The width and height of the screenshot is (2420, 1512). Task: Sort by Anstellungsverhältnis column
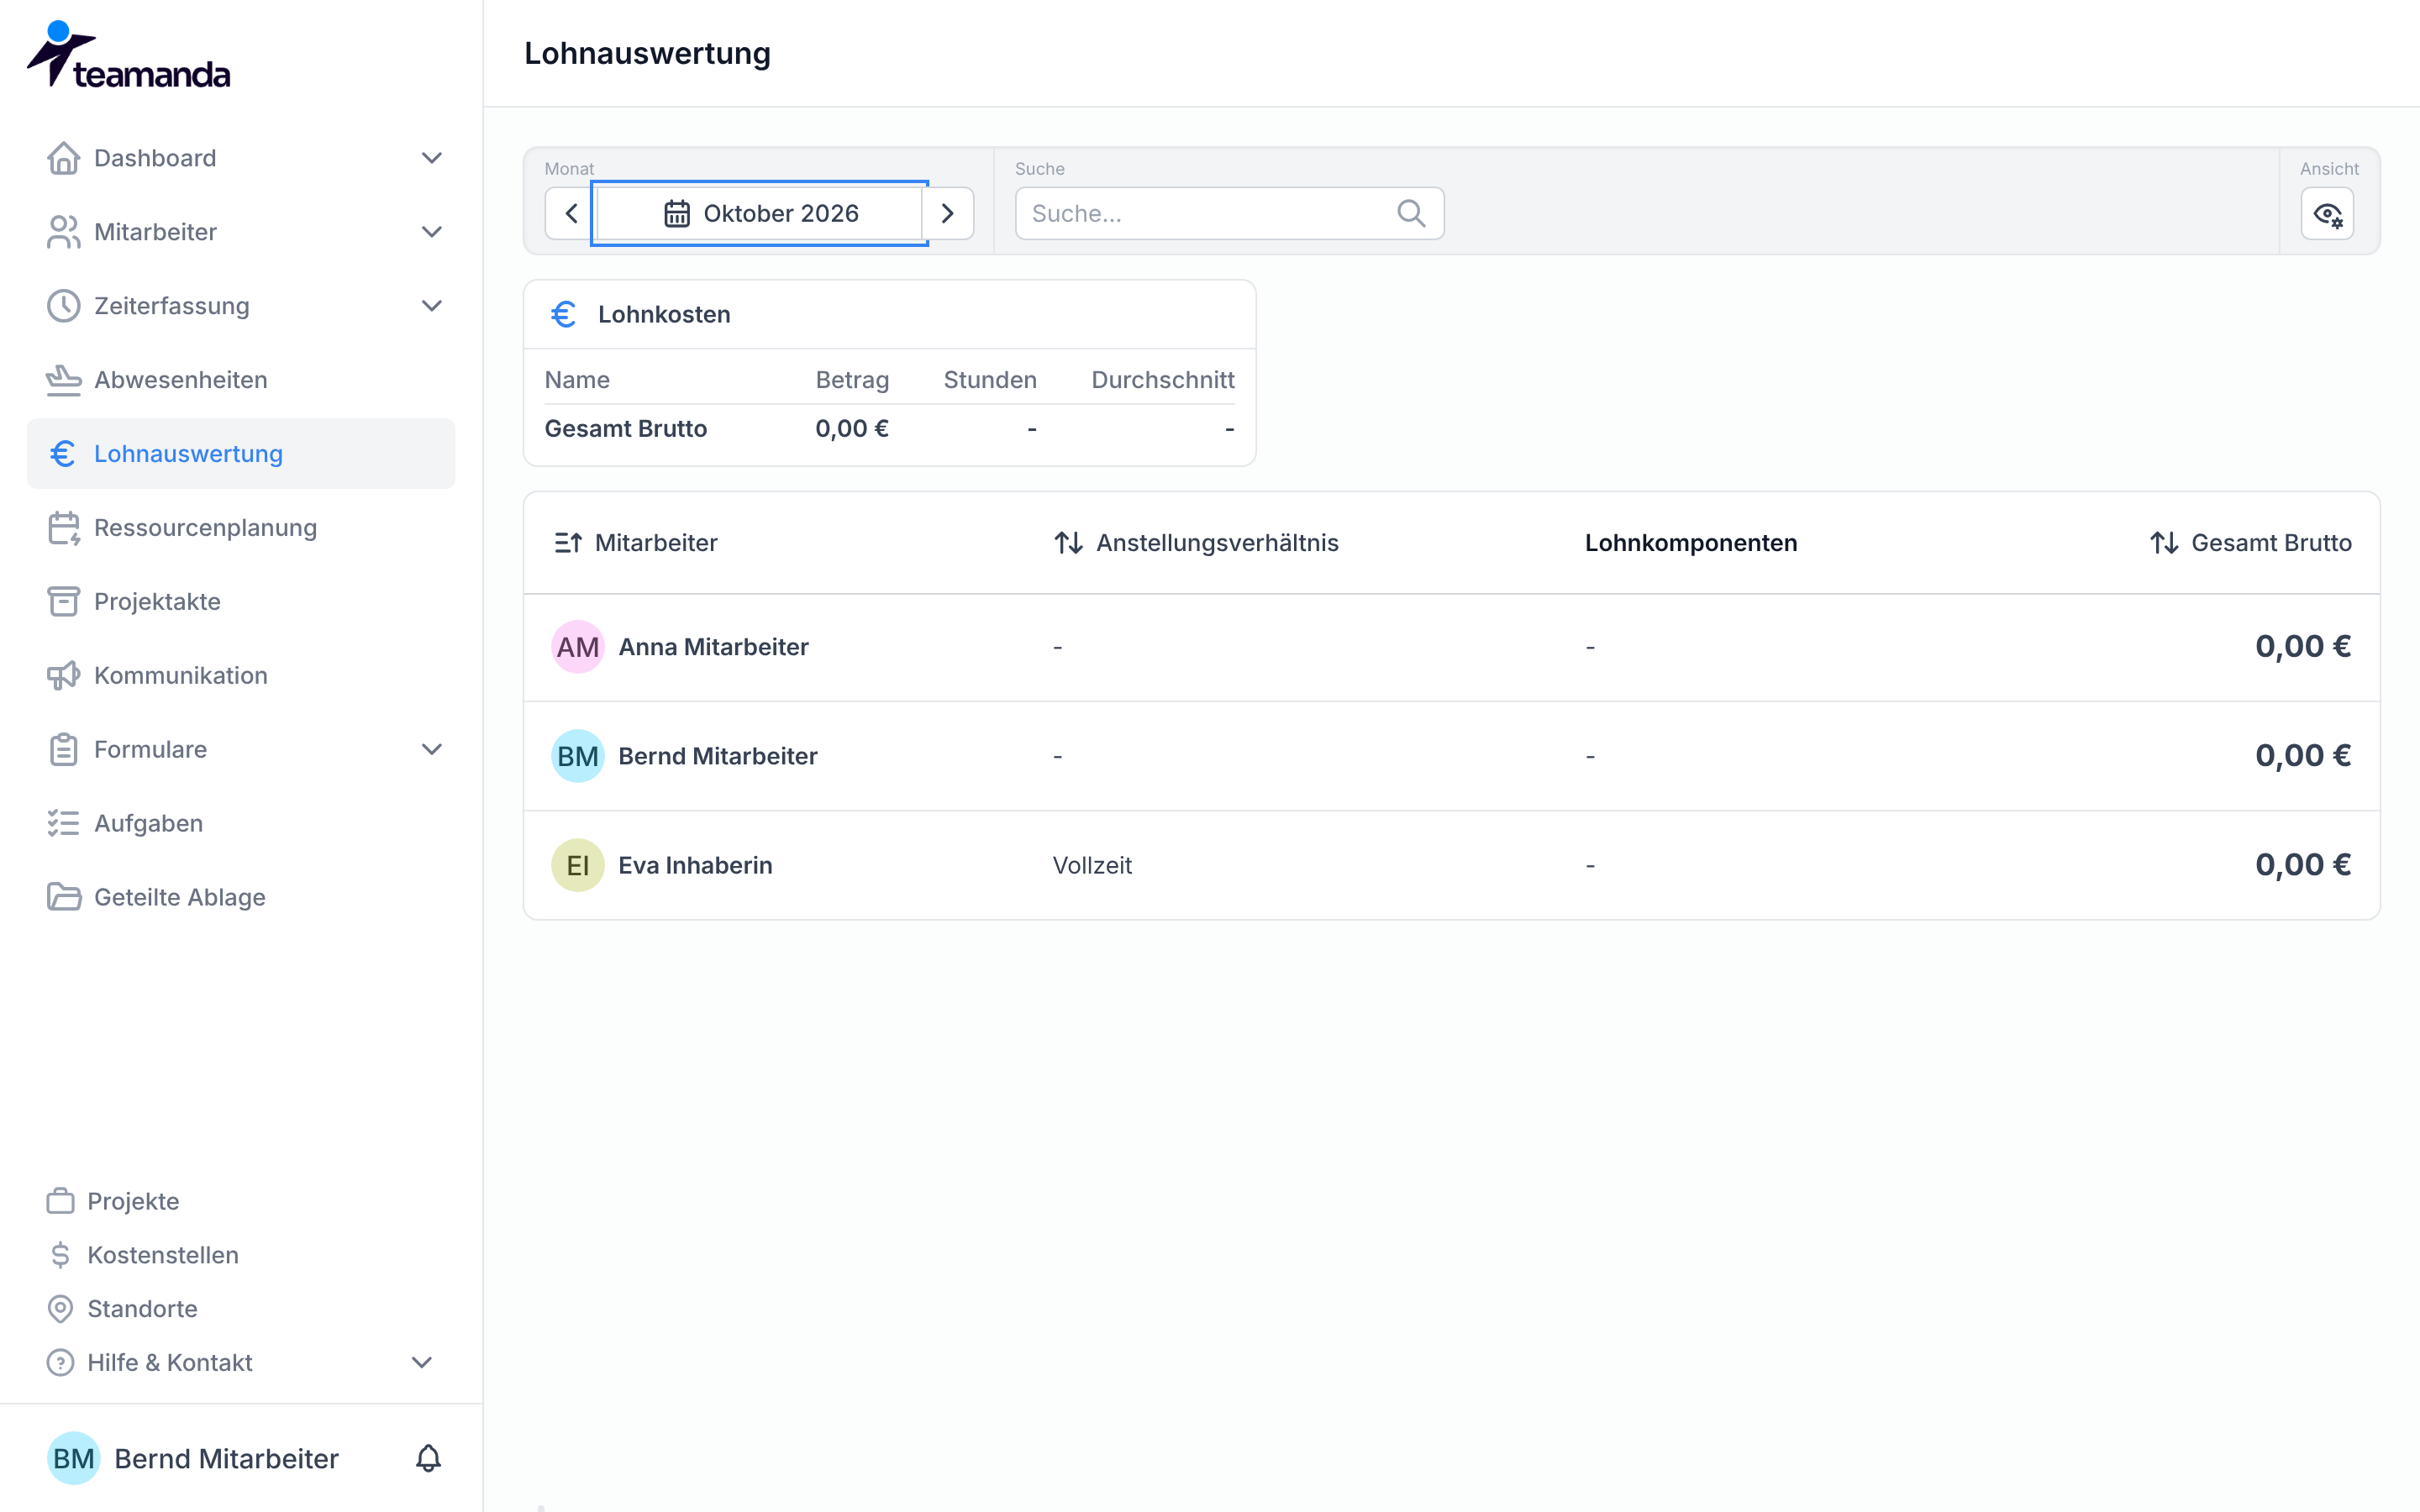[x=1196, y=543]
